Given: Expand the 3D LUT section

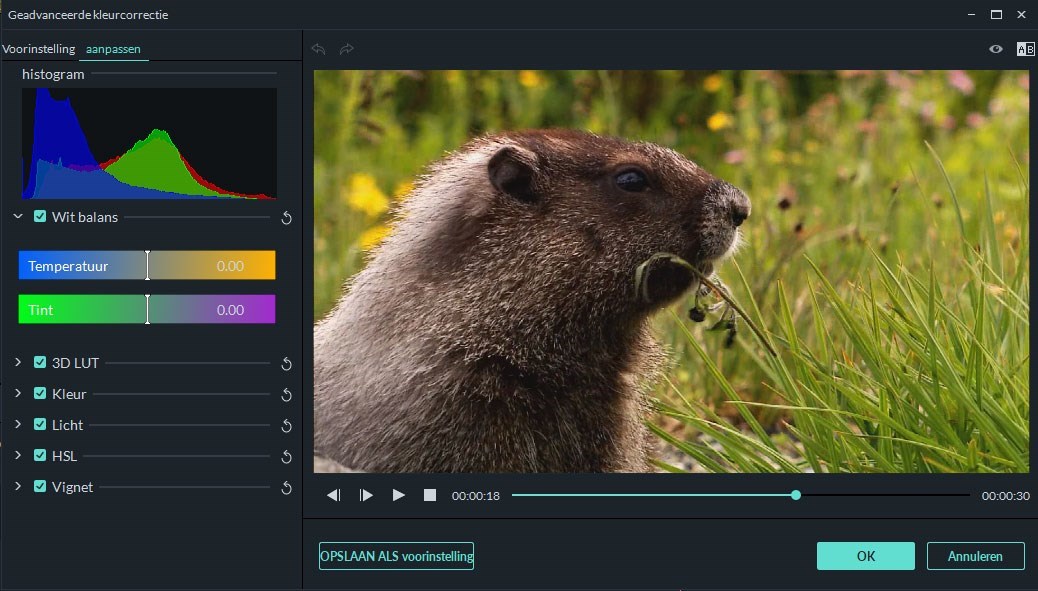Looking at the screenshot, I should pyautogui.click(x=18, y=362).
